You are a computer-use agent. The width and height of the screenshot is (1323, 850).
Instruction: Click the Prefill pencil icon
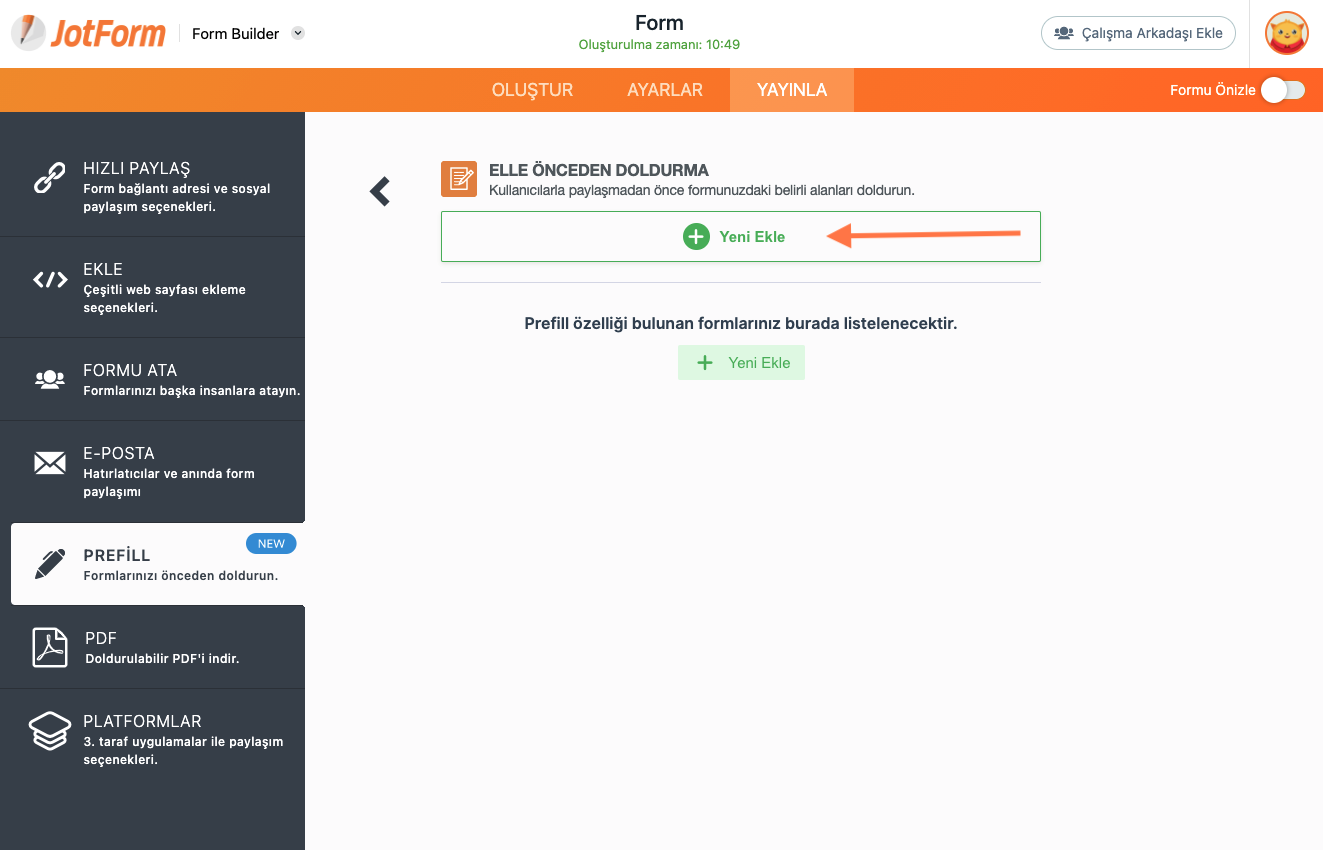[x=50, y=564]
